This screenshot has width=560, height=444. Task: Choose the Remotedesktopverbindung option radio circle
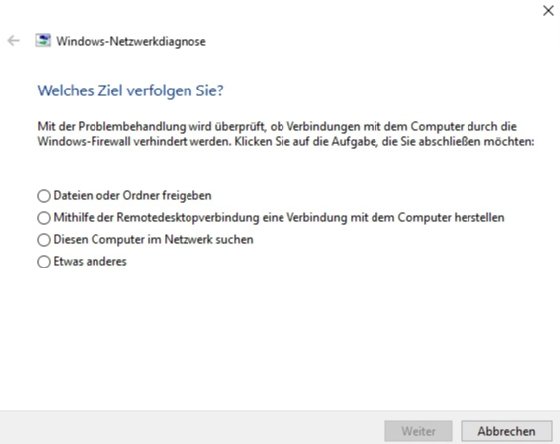coord(44,218)
